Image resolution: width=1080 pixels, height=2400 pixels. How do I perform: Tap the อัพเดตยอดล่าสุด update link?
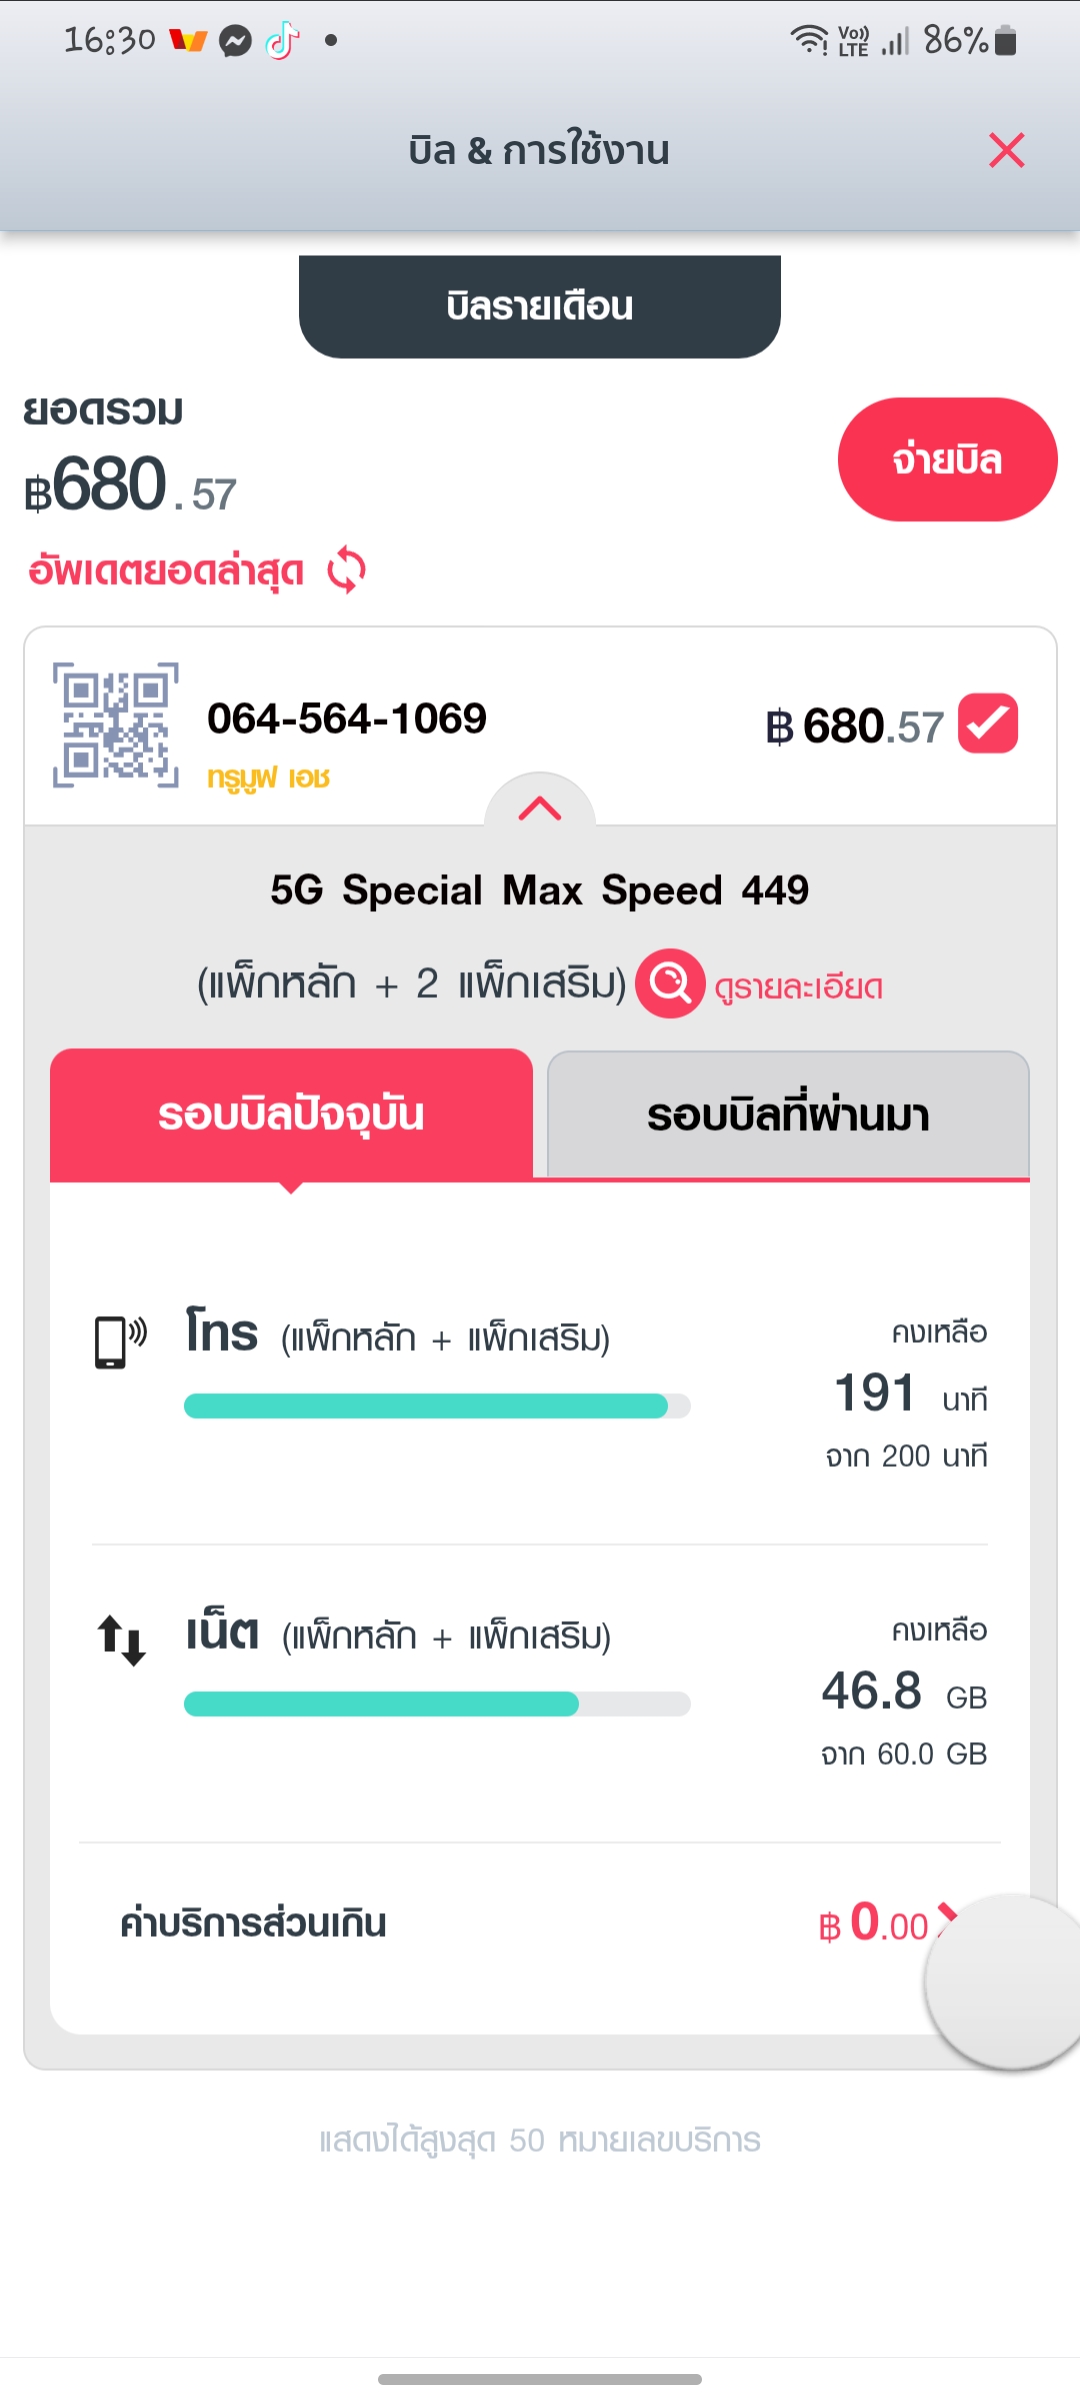coord(166,571)
